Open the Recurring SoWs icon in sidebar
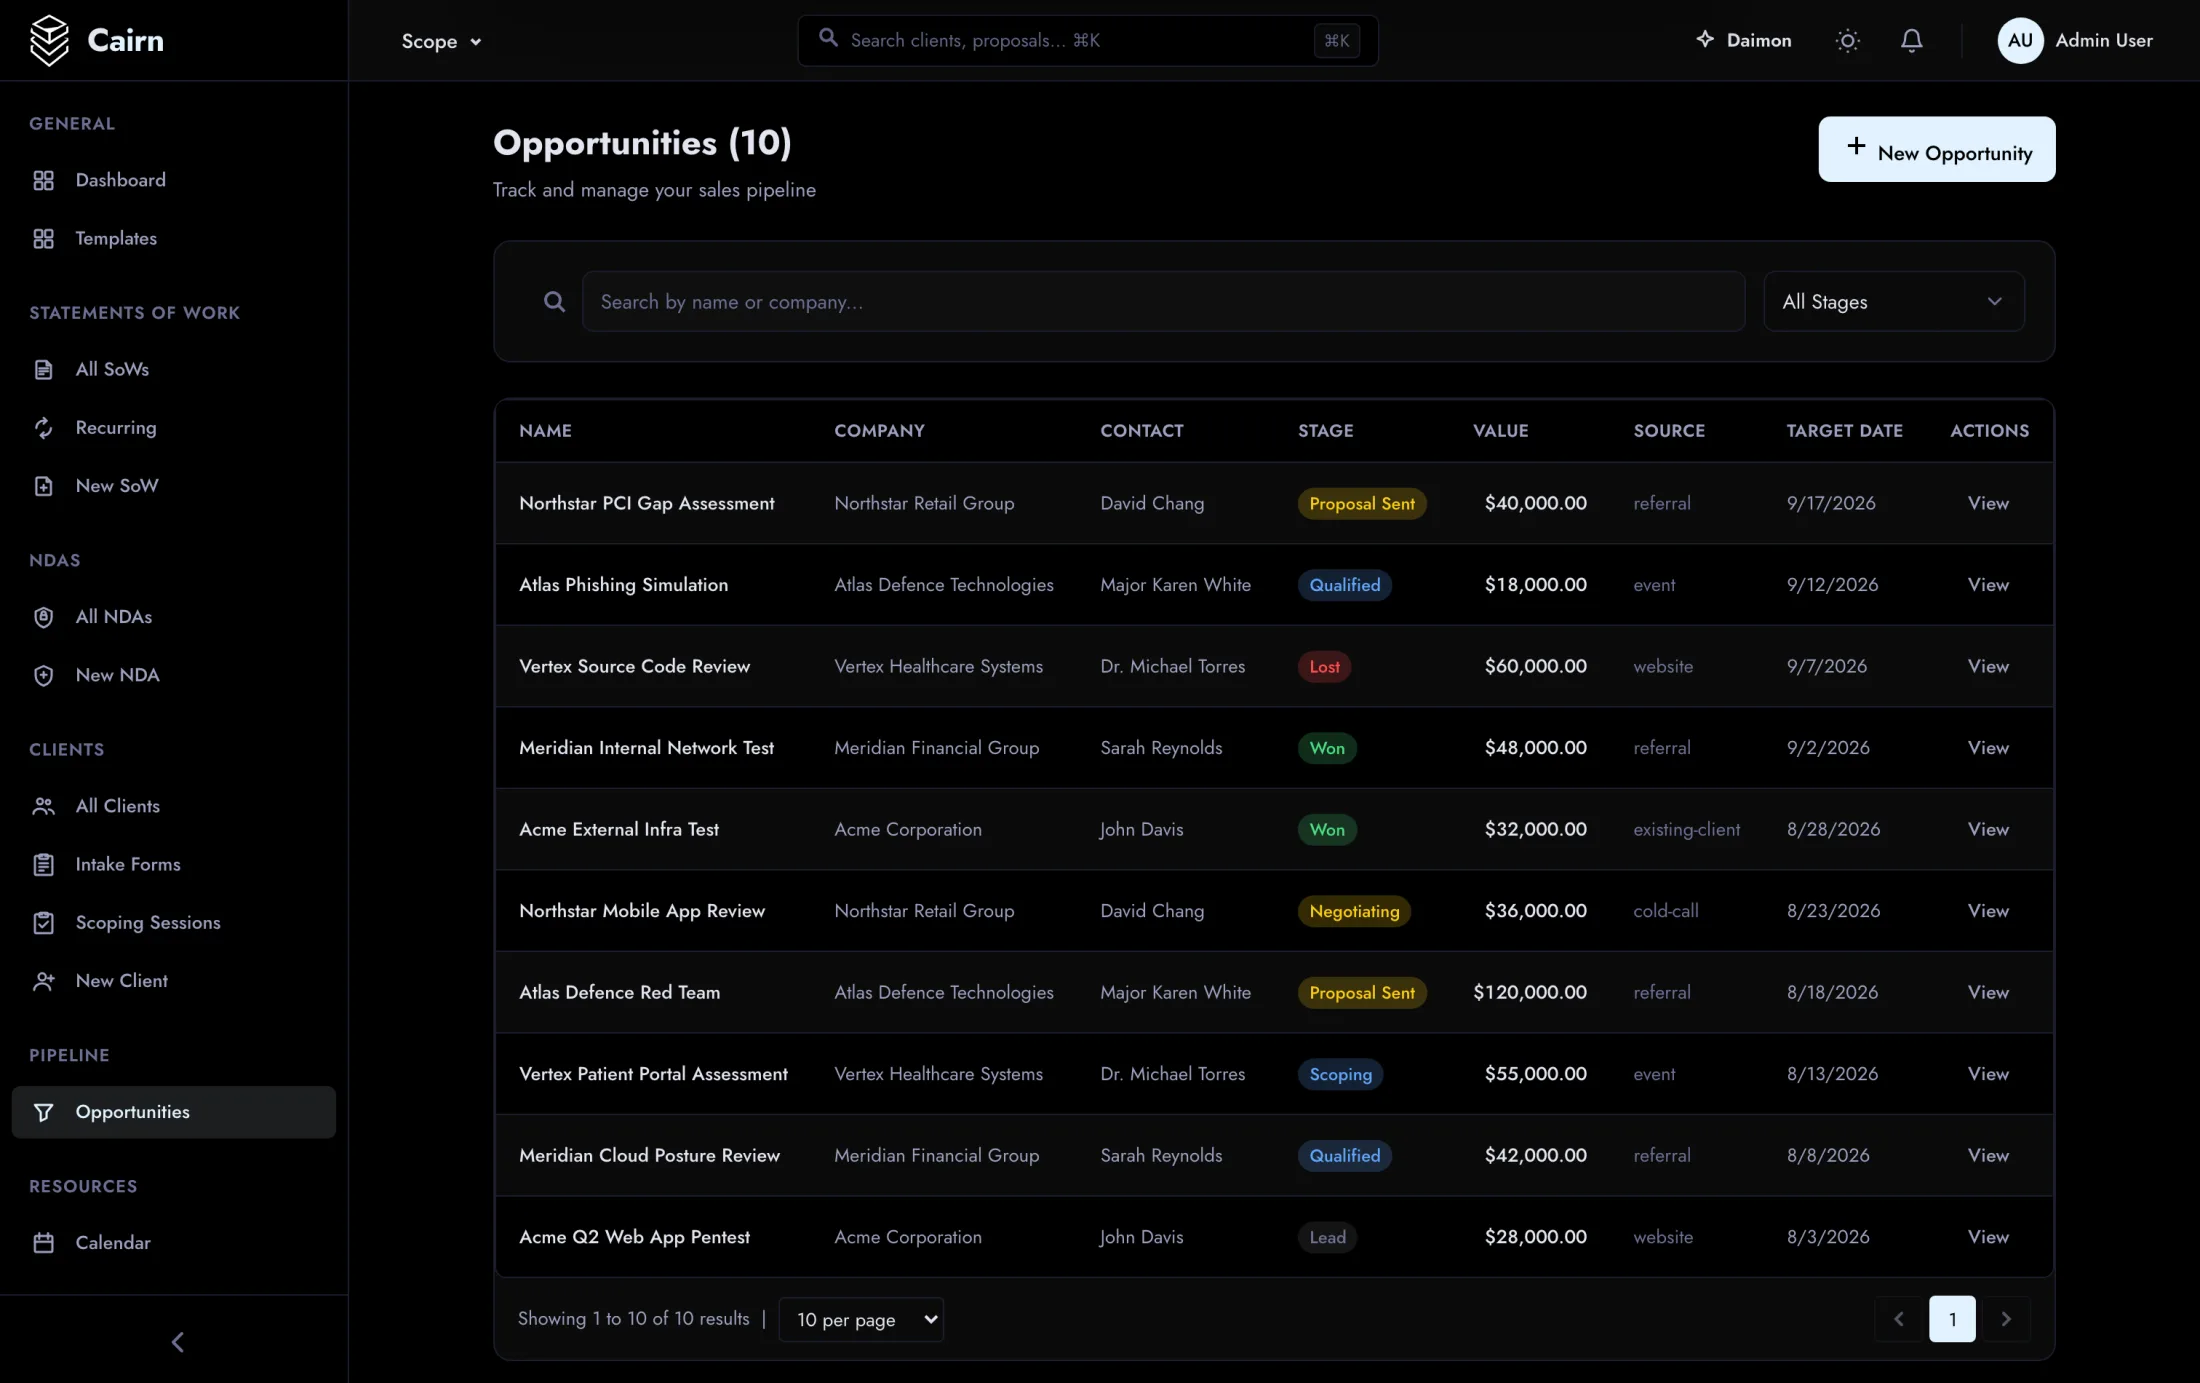Screen dimensions: 2200x1383 (x=43, y=428)
